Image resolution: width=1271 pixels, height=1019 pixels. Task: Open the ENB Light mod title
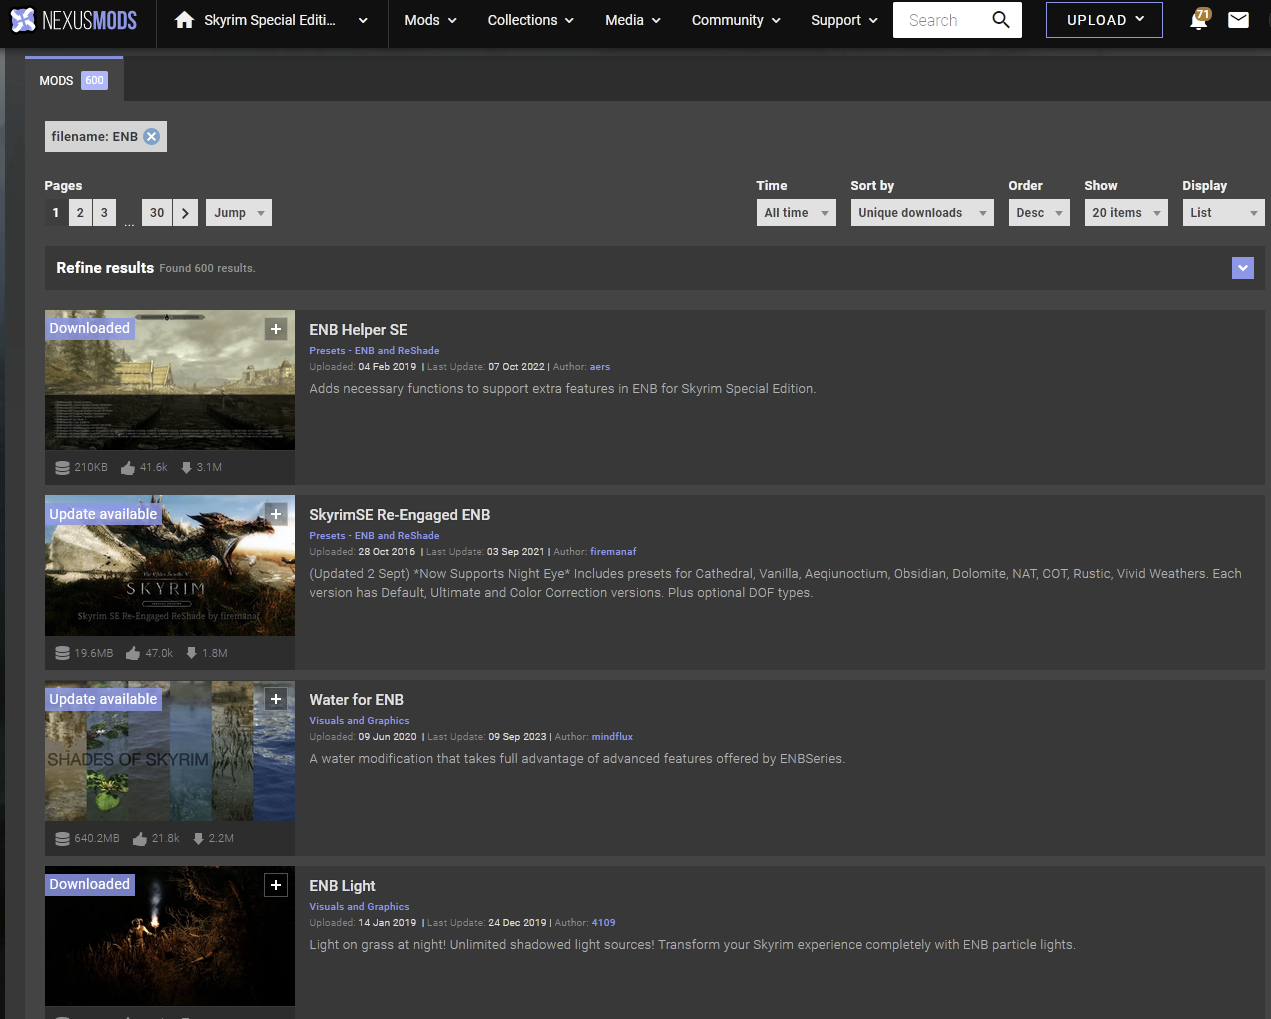(343, 886)
